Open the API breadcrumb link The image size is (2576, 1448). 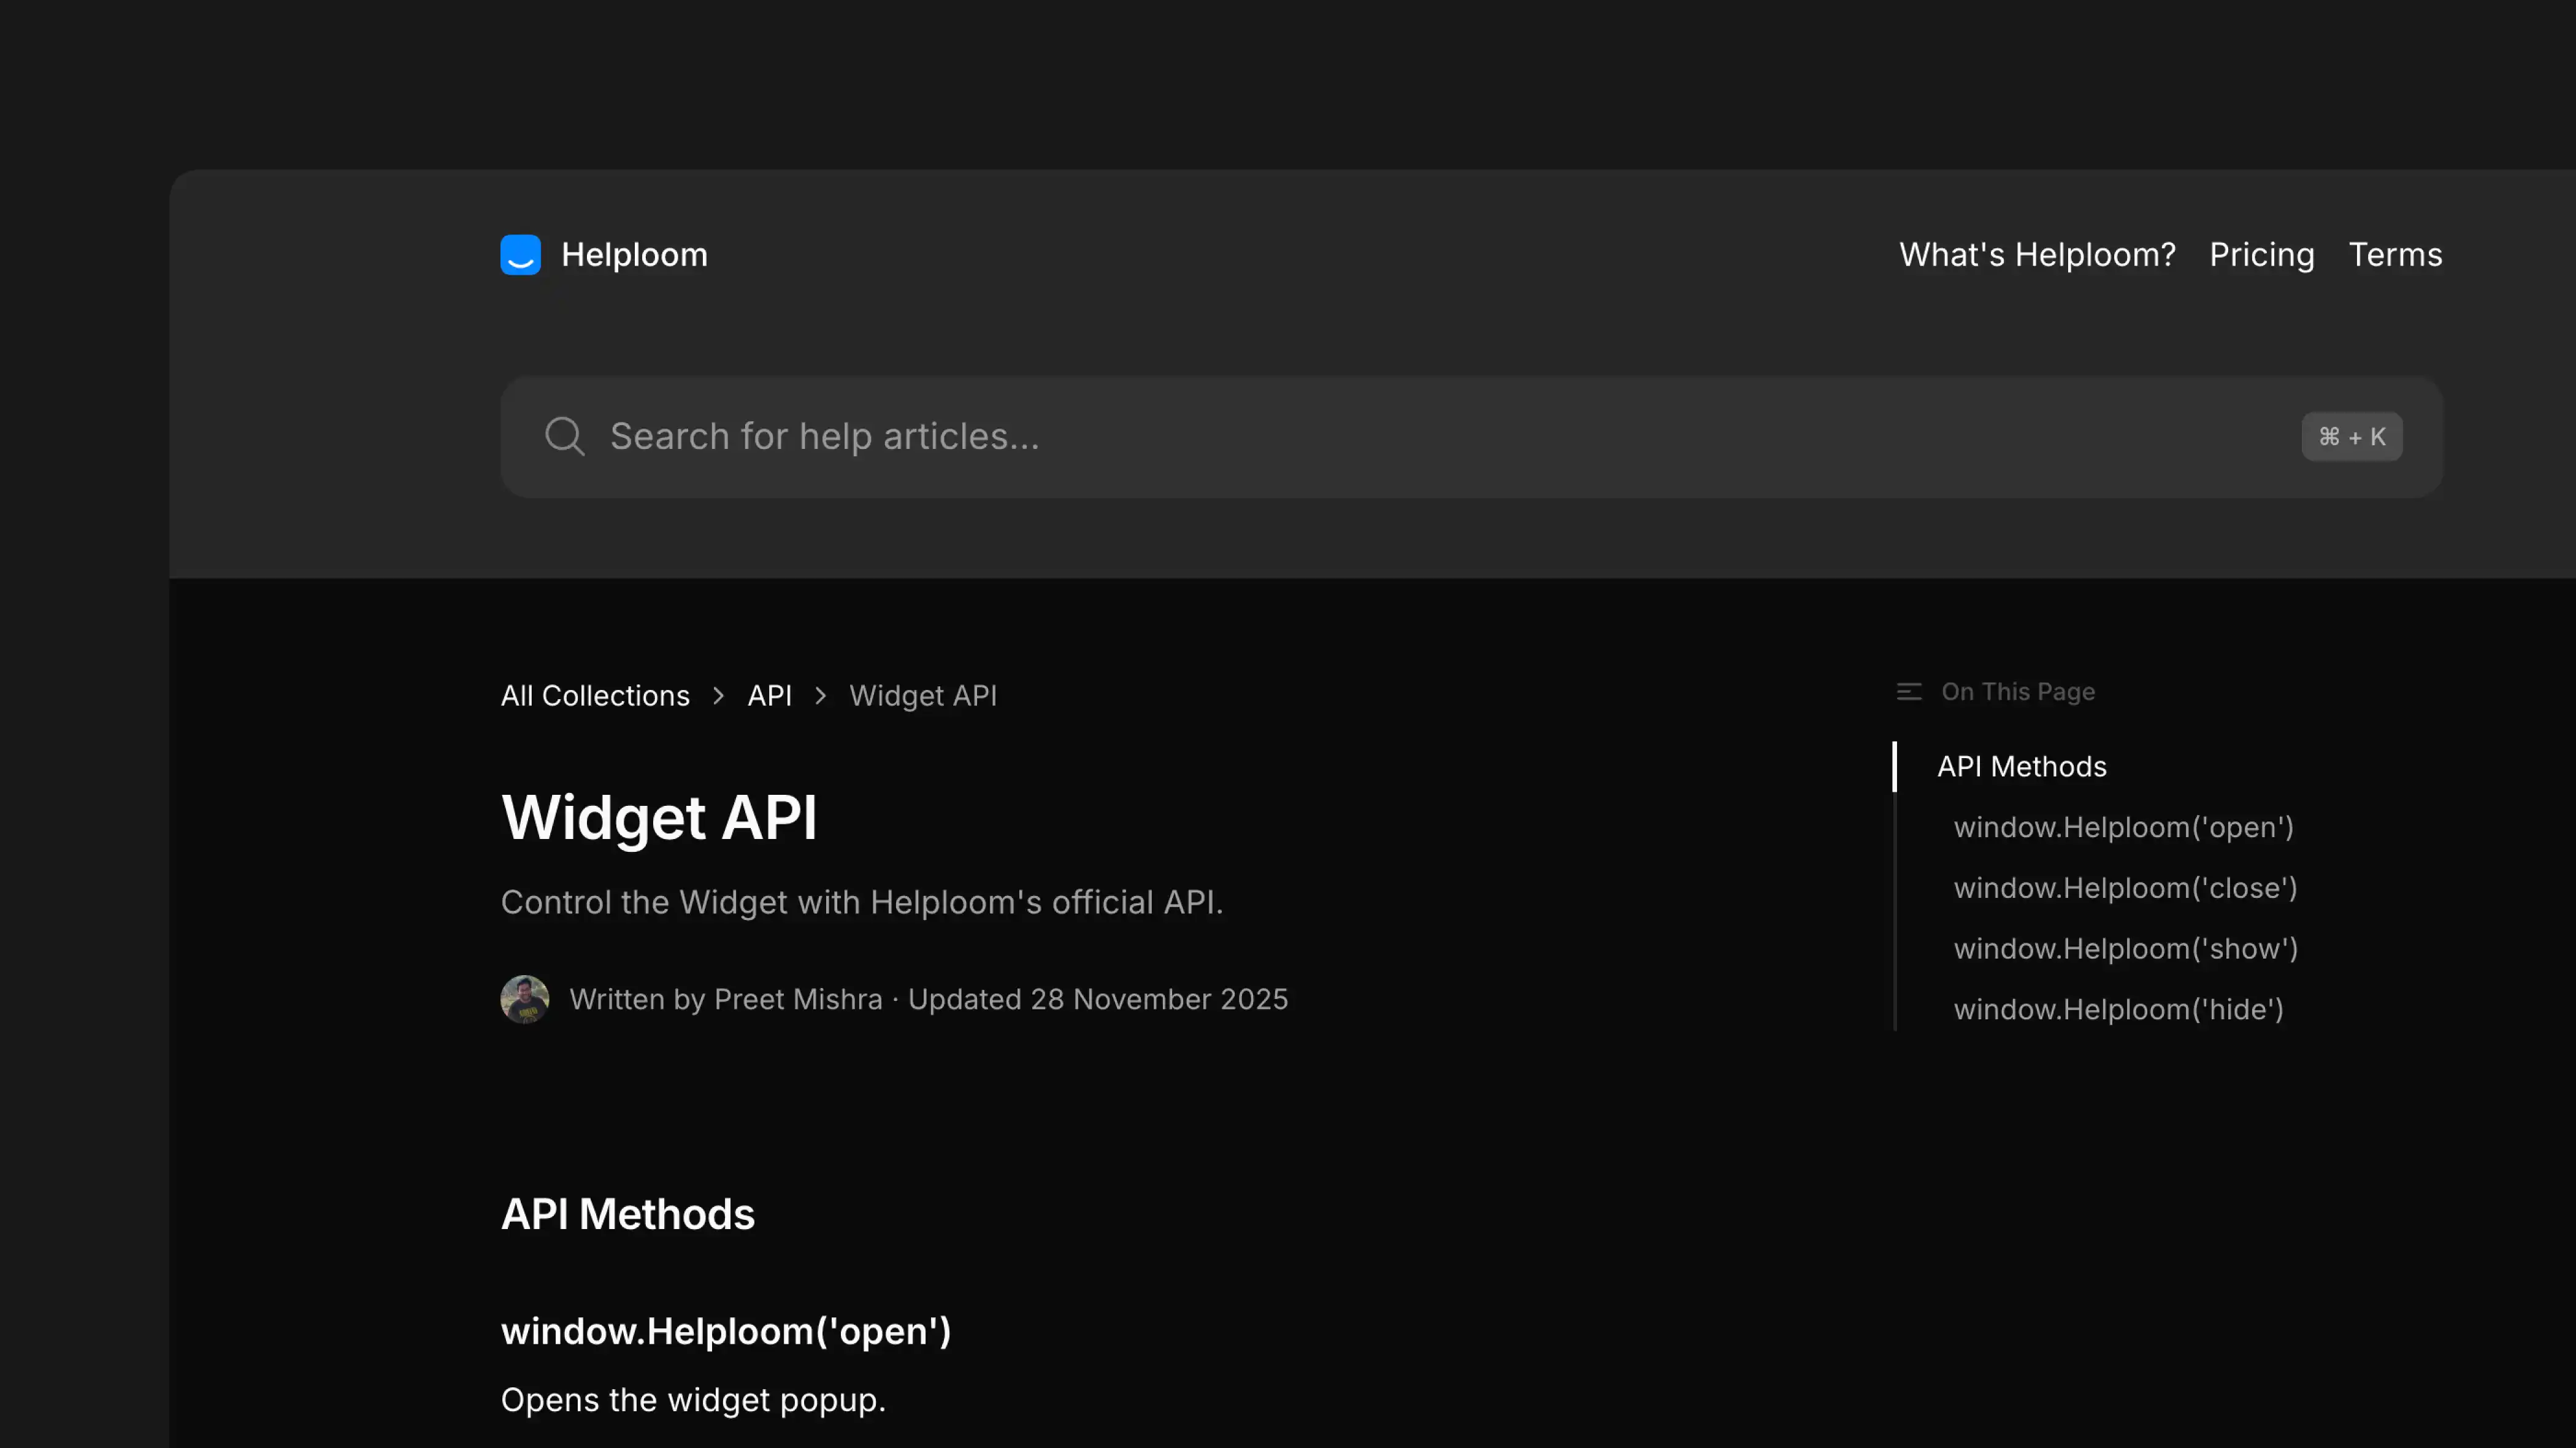pyautogui.click(x=770, y=695)
